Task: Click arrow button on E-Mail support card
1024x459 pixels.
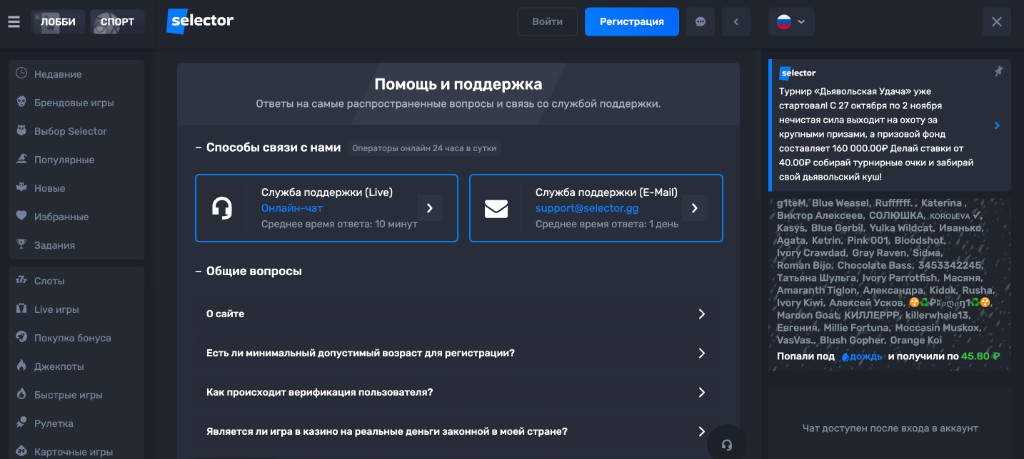Action: pyautogui.click(x=695, y=208)
